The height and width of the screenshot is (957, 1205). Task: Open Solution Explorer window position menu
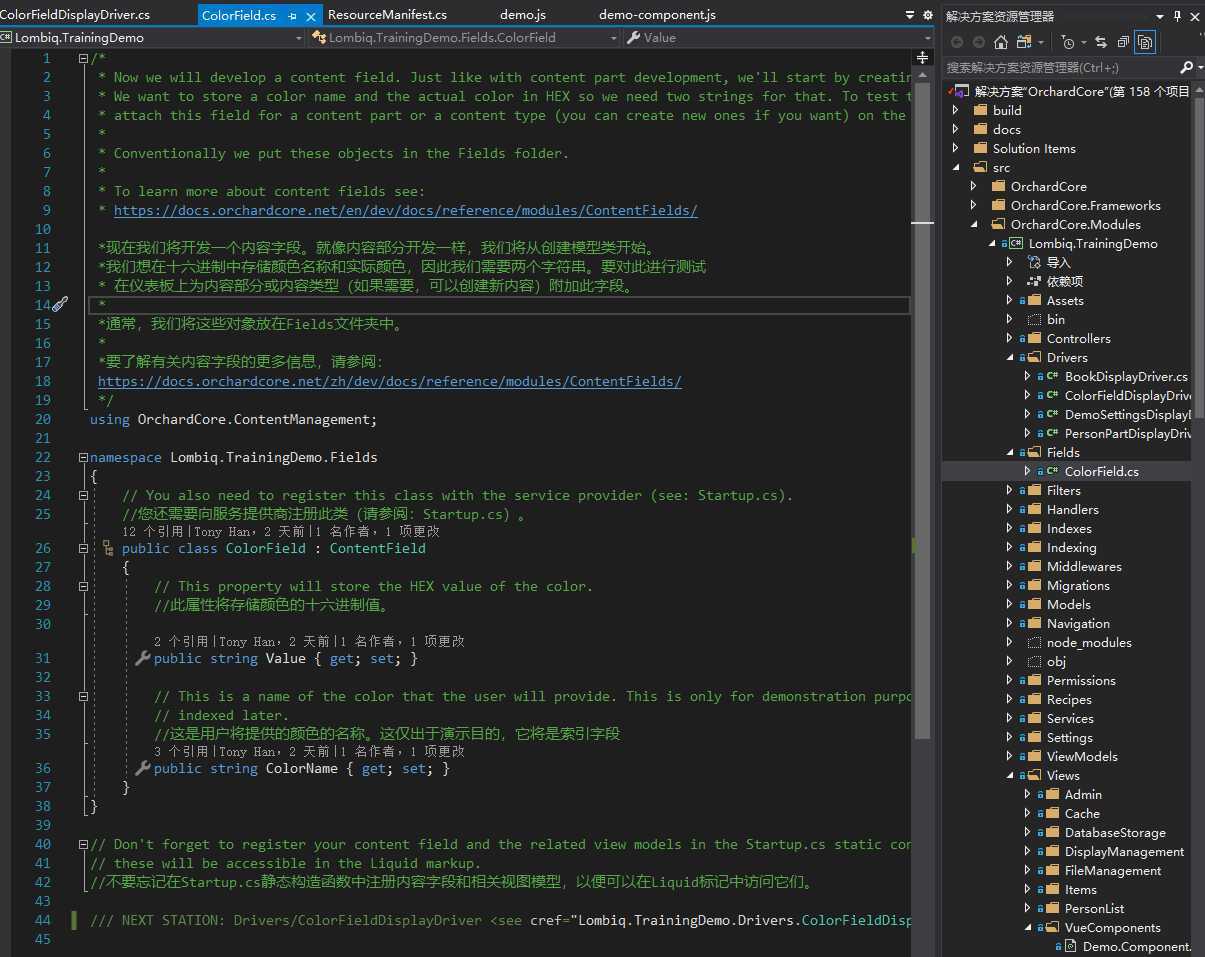click(1161, 16)
